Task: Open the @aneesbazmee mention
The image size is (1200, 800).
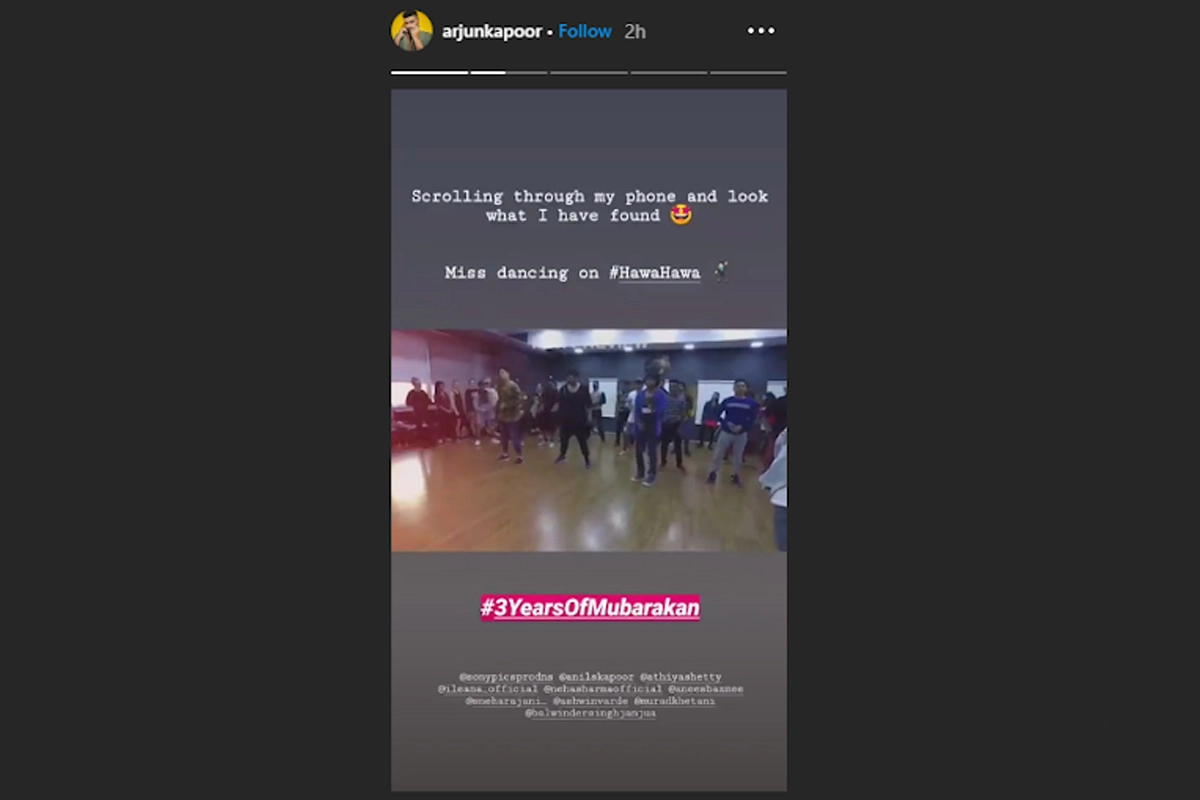Action: (x=706, y=689)
